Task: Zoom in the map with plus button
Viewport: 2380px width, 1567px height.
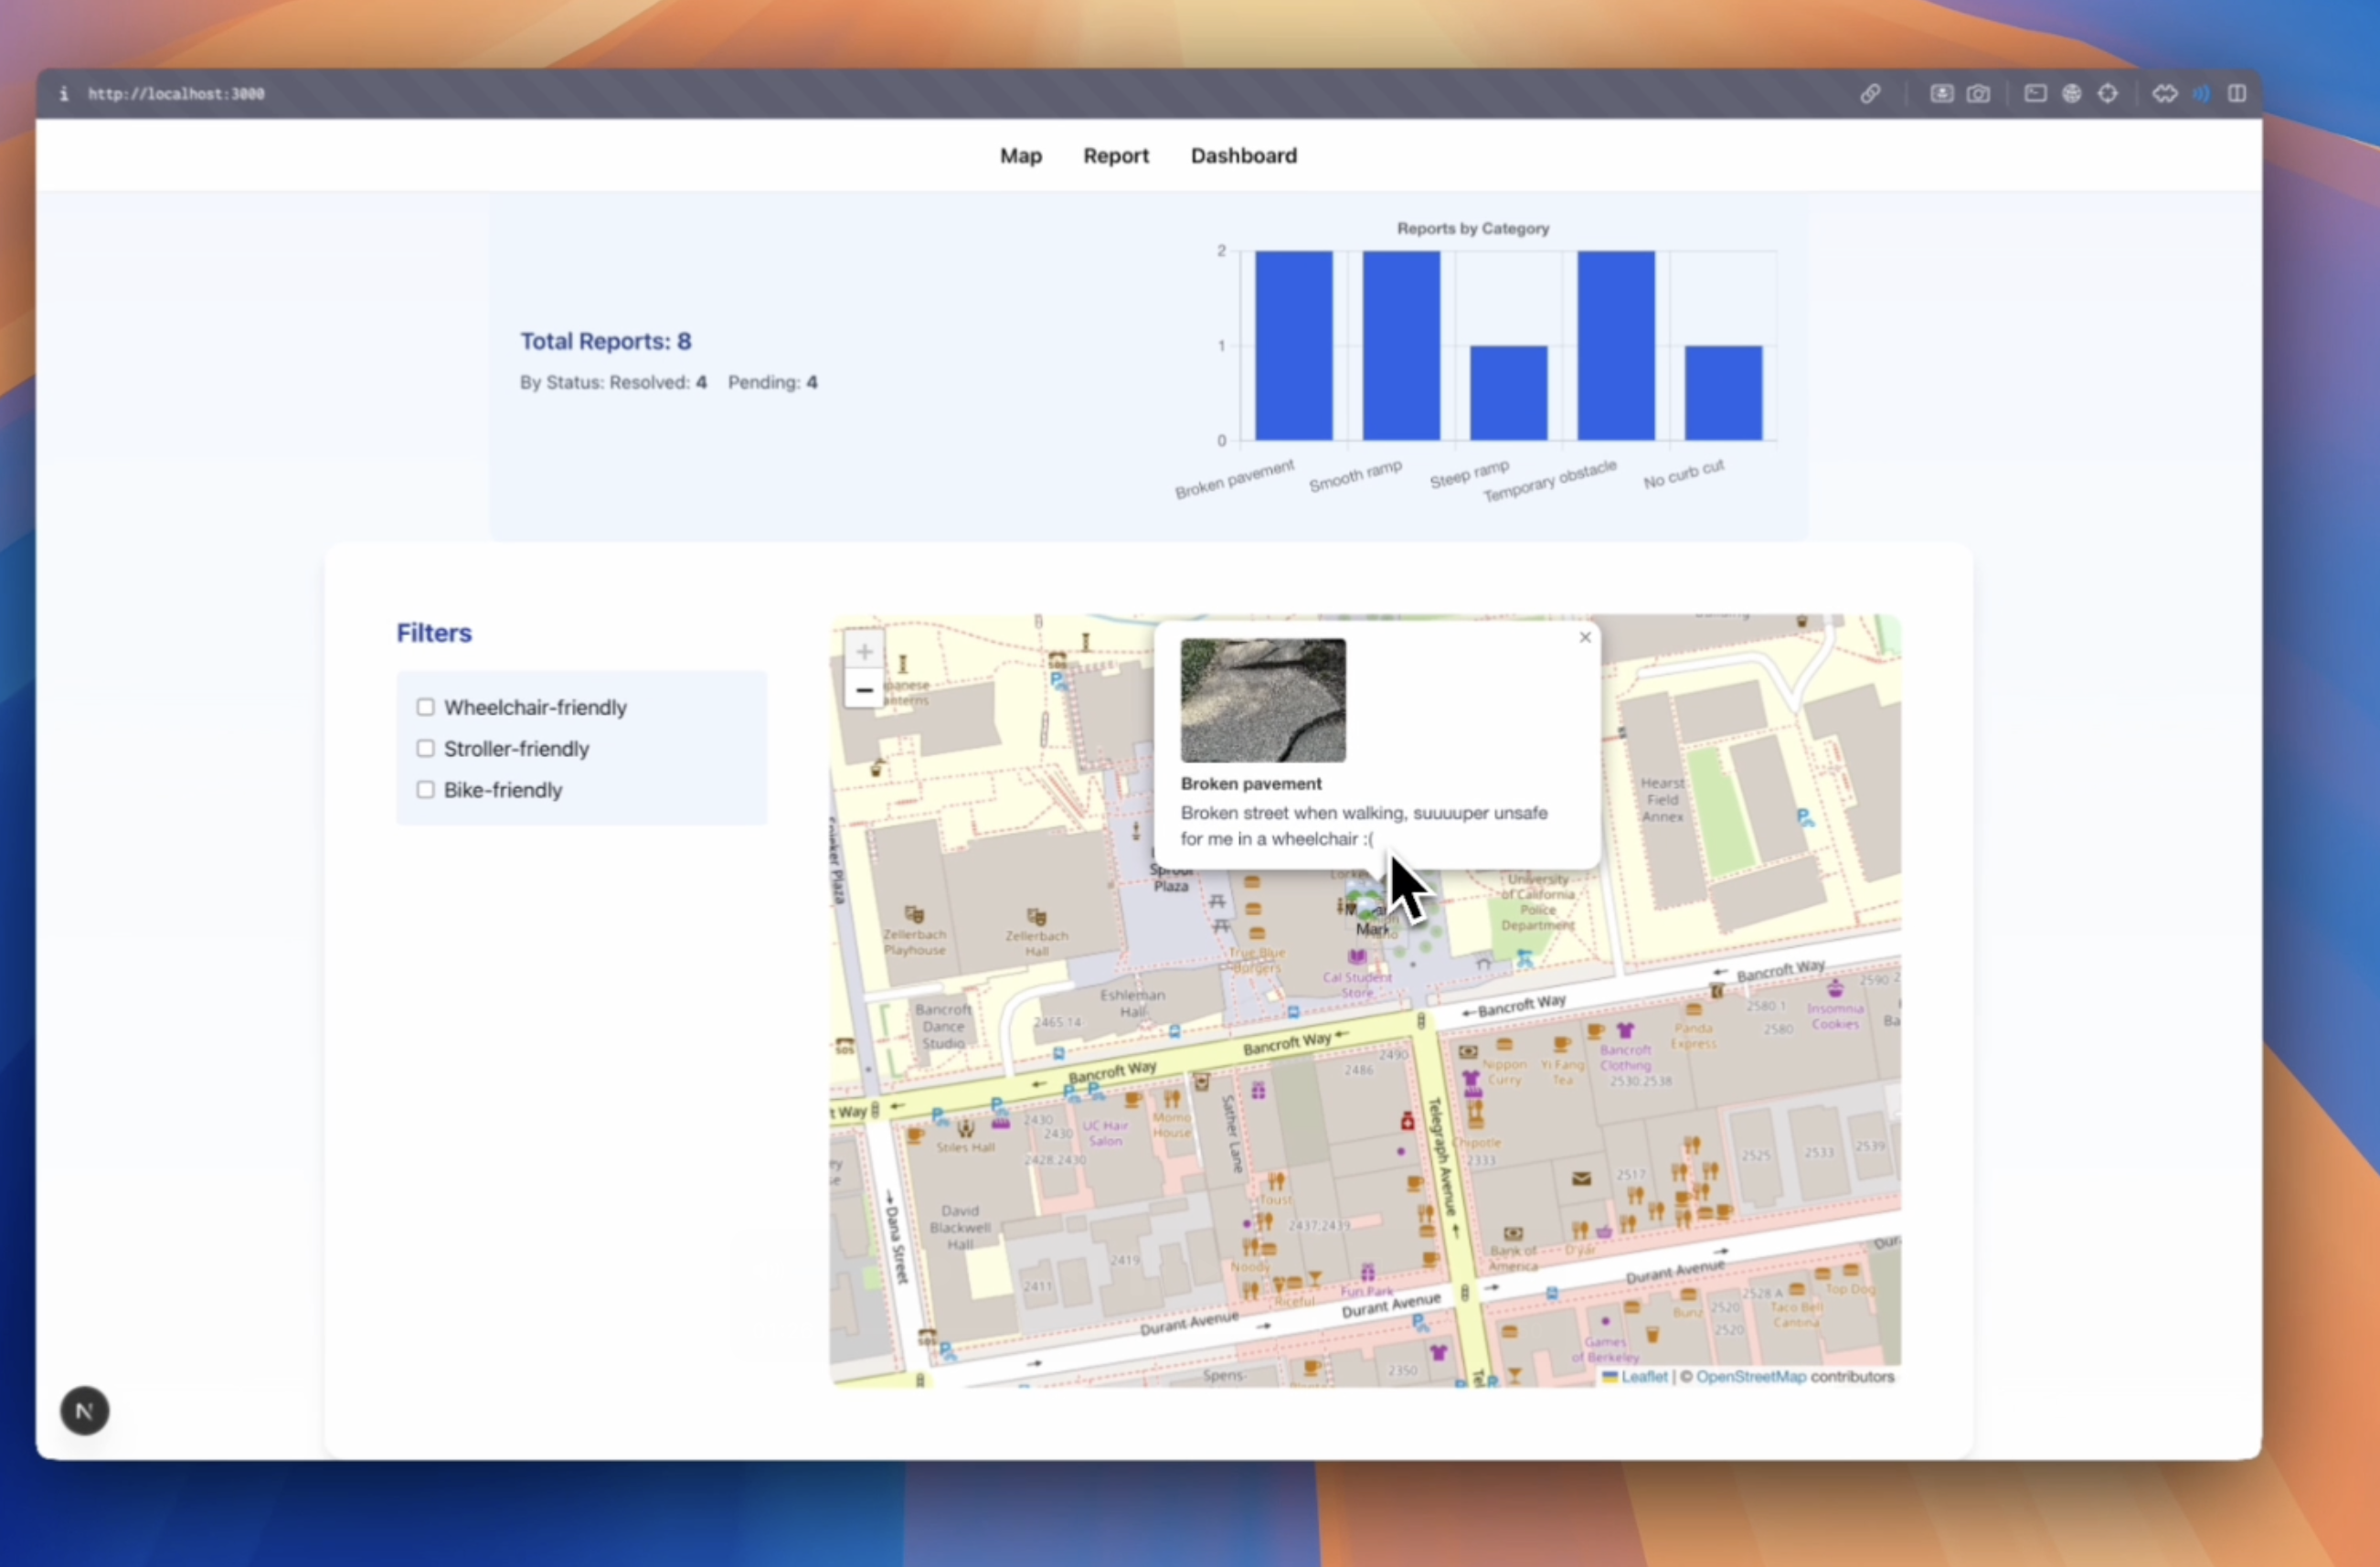Action: [864, 652]
